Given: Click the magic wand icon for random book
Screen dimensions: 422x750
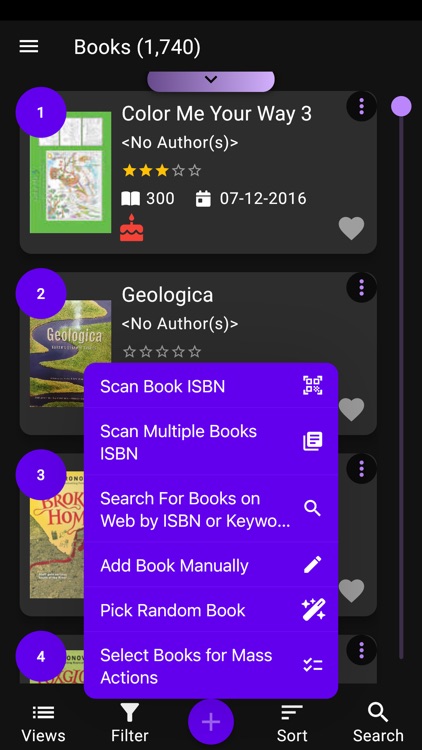Looking at the screenshot, I should tap(313, 609).
